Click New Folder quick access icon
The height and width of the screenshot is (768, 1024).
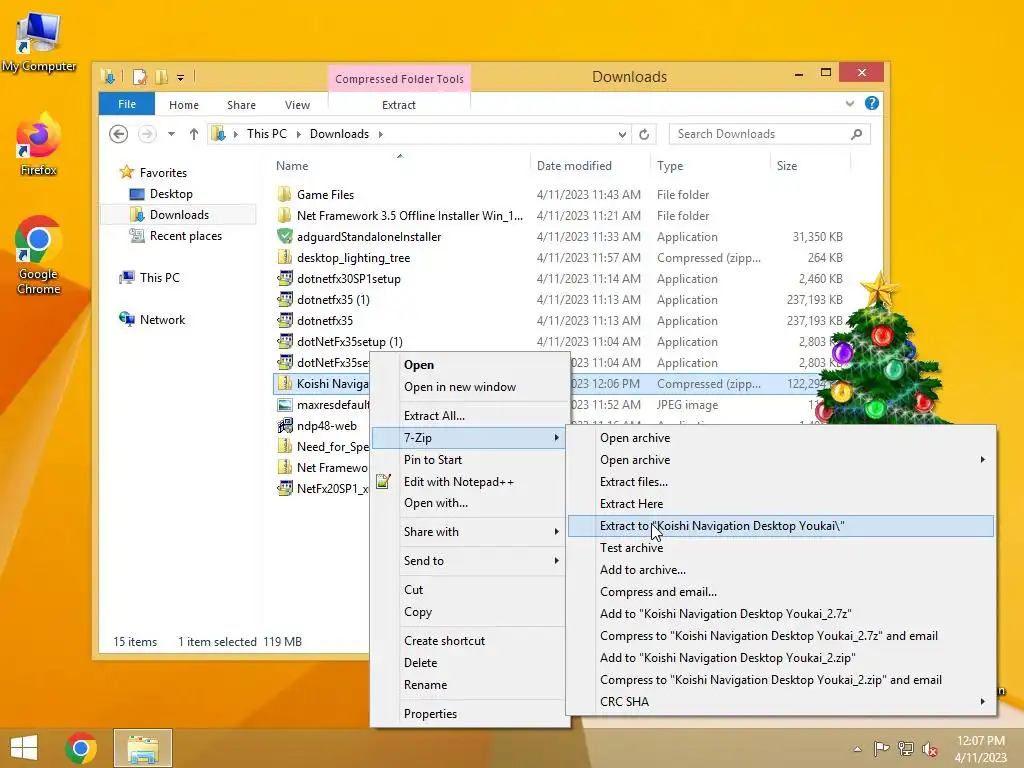tap(161, 77)
